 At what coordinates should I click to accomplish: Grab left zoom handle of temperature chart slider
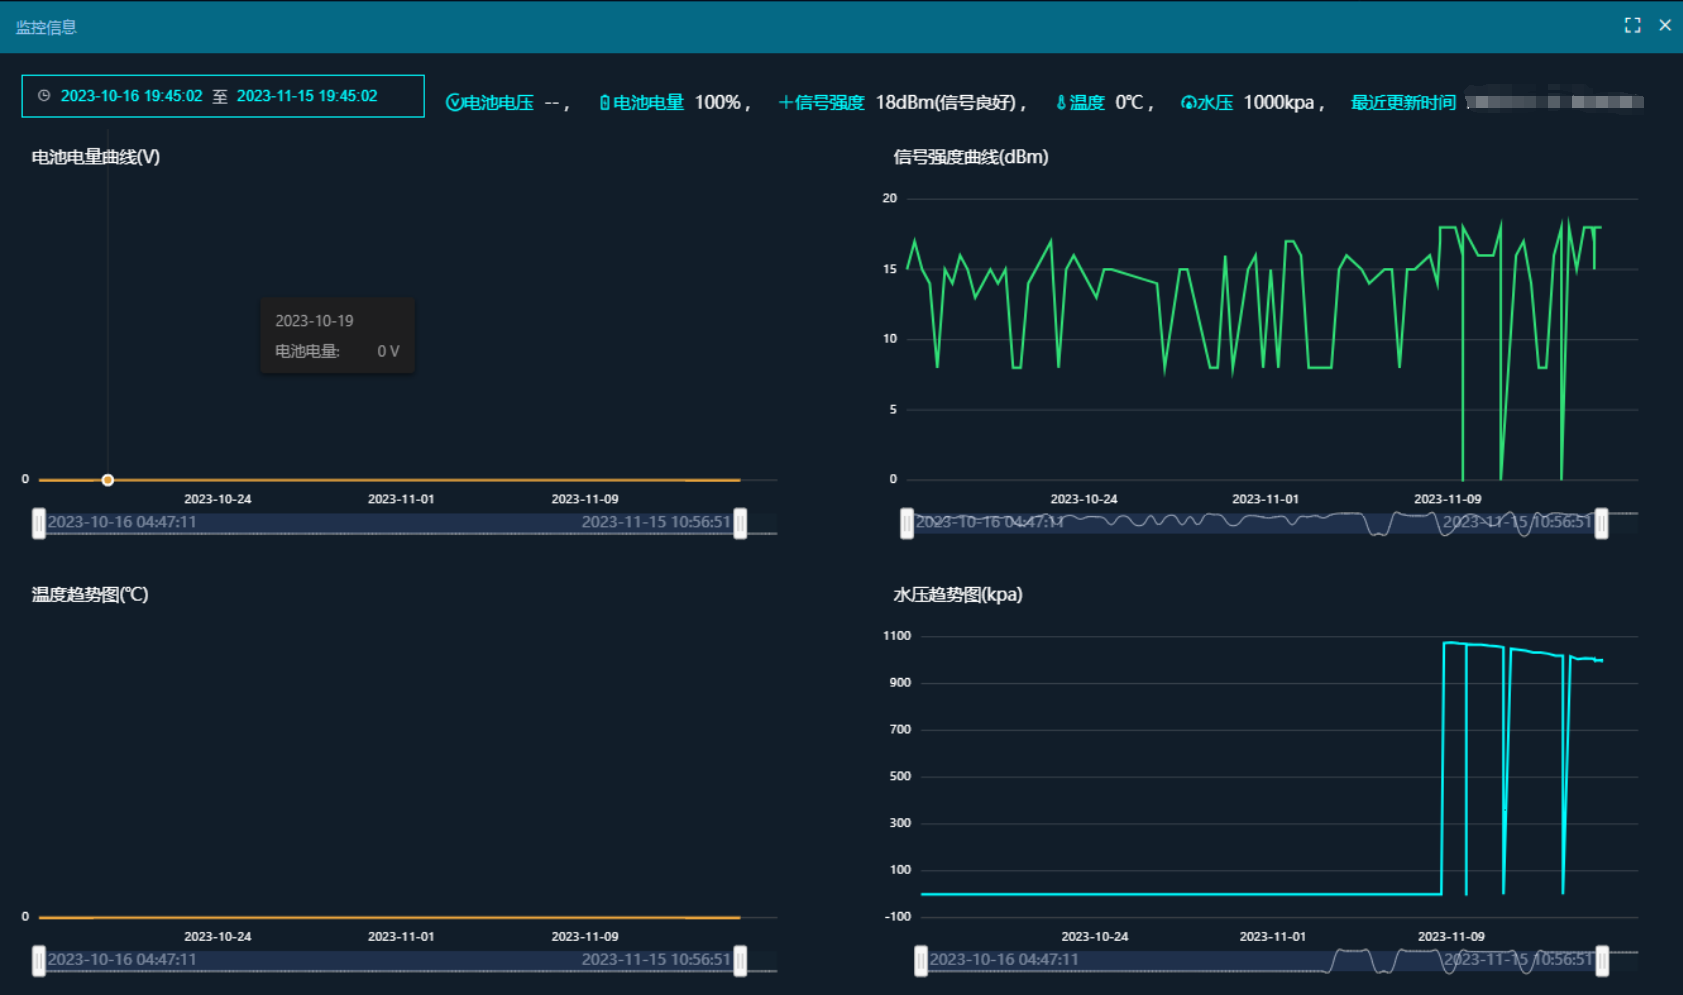pyautogui.click(x=39, y=961)
